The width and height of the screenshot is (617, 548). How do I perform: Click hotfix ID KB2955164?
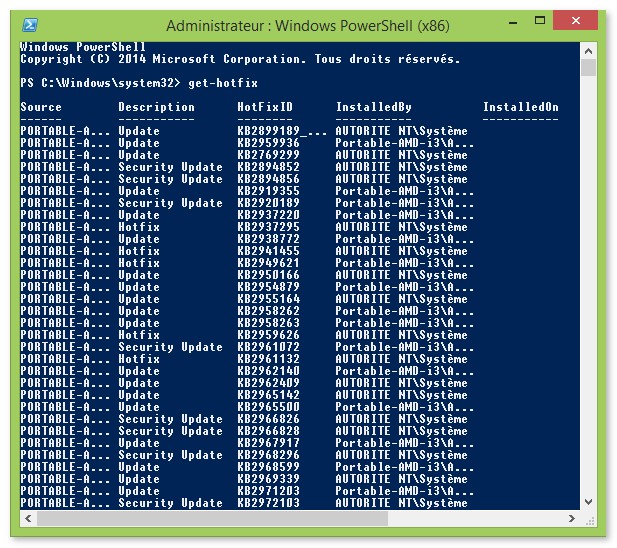coord(268,299)
